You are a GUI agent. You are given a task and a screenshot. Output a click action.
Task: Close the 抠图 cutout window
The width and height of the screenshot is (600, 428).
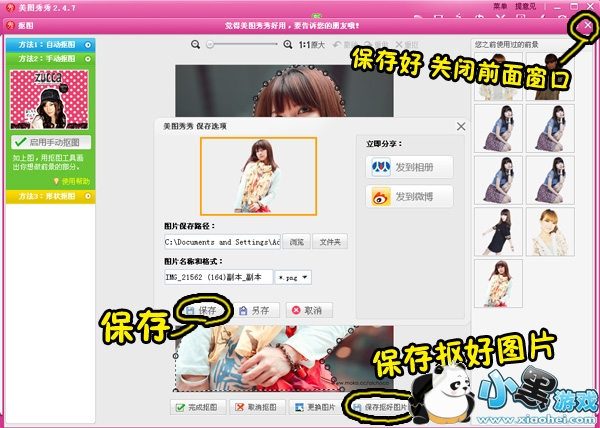(588, 26)
